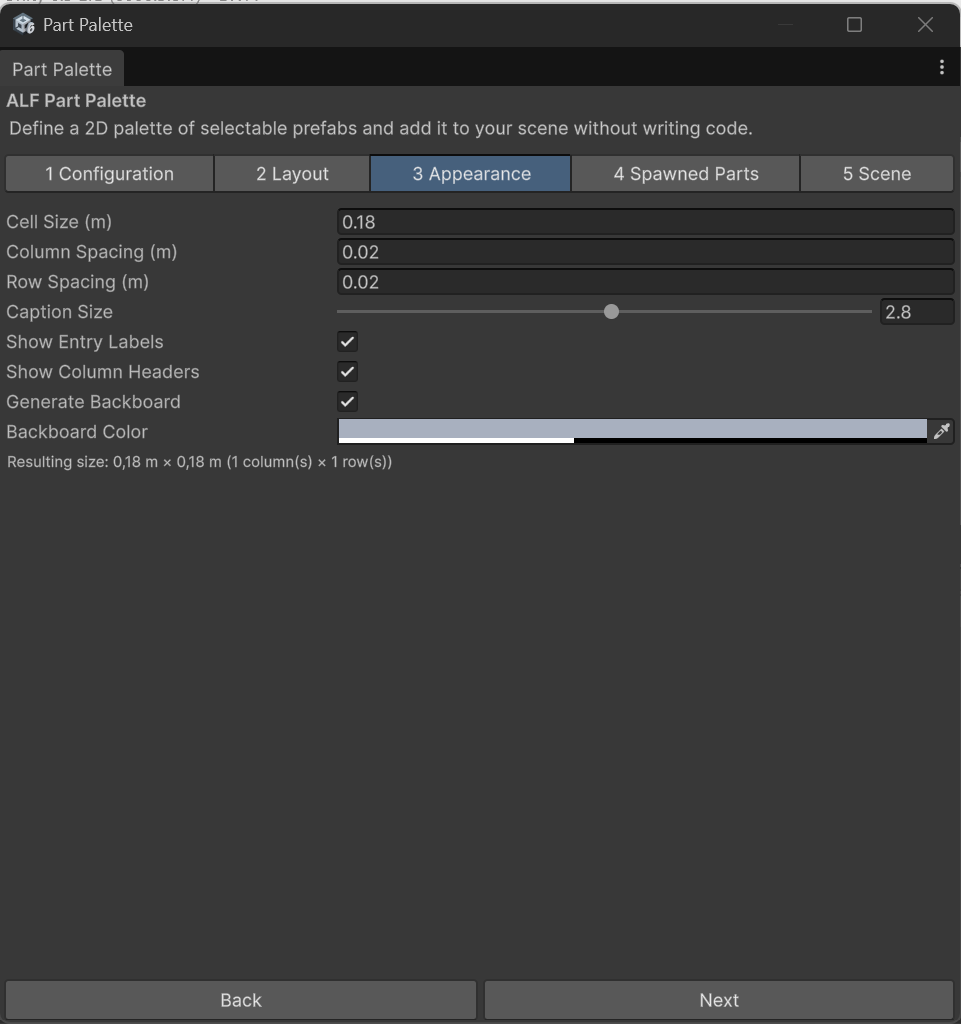The width and height of the screenshot is (961, 1024).
Task: Disable the Generate Backboard checkbox
Action: click(x=347, y=402)
